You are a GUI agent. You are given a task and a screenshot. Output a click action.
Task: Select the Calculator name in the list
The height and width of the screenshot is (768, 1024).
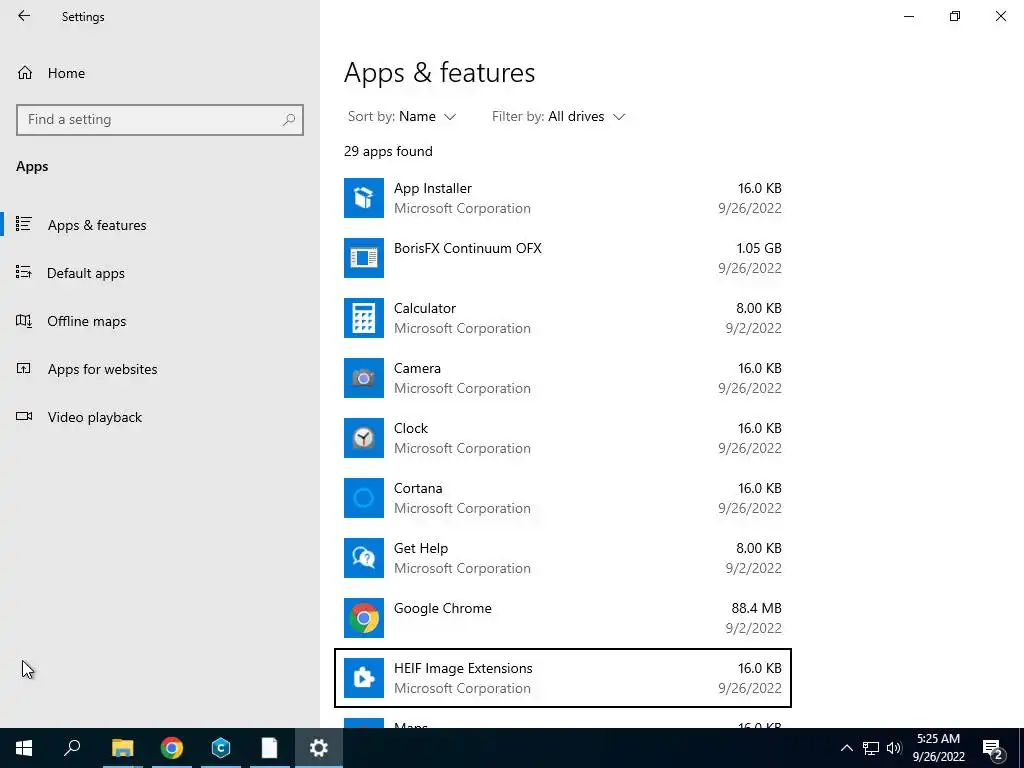pos(424,308)
